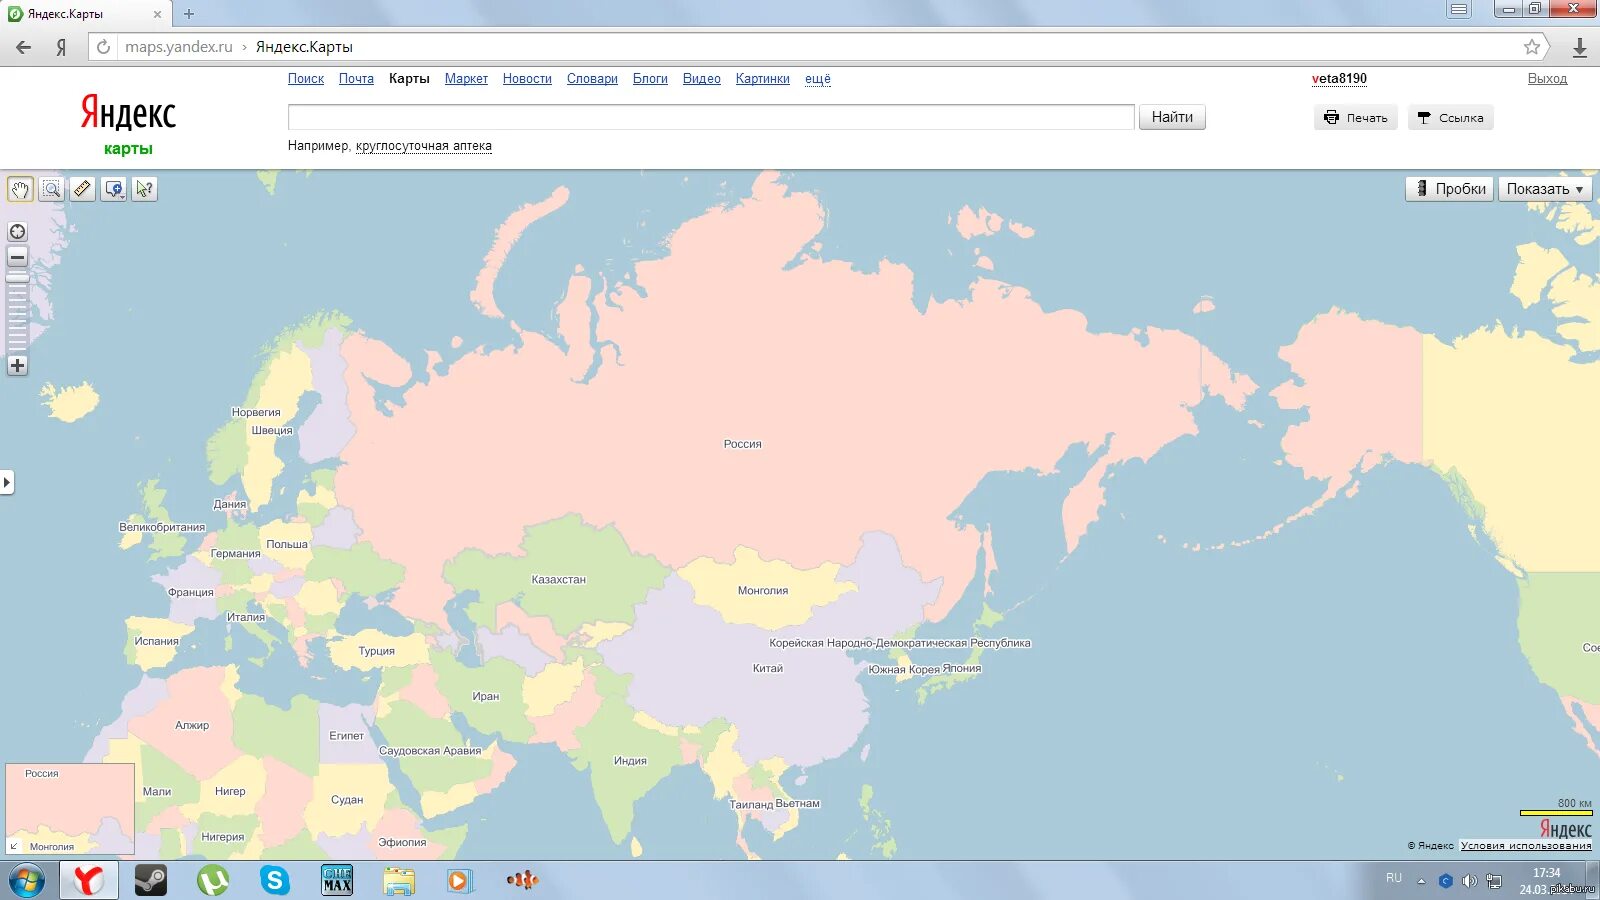
Task: Click the Ссылка link button
Action: pyautogui.click(x=1451, y=118)
